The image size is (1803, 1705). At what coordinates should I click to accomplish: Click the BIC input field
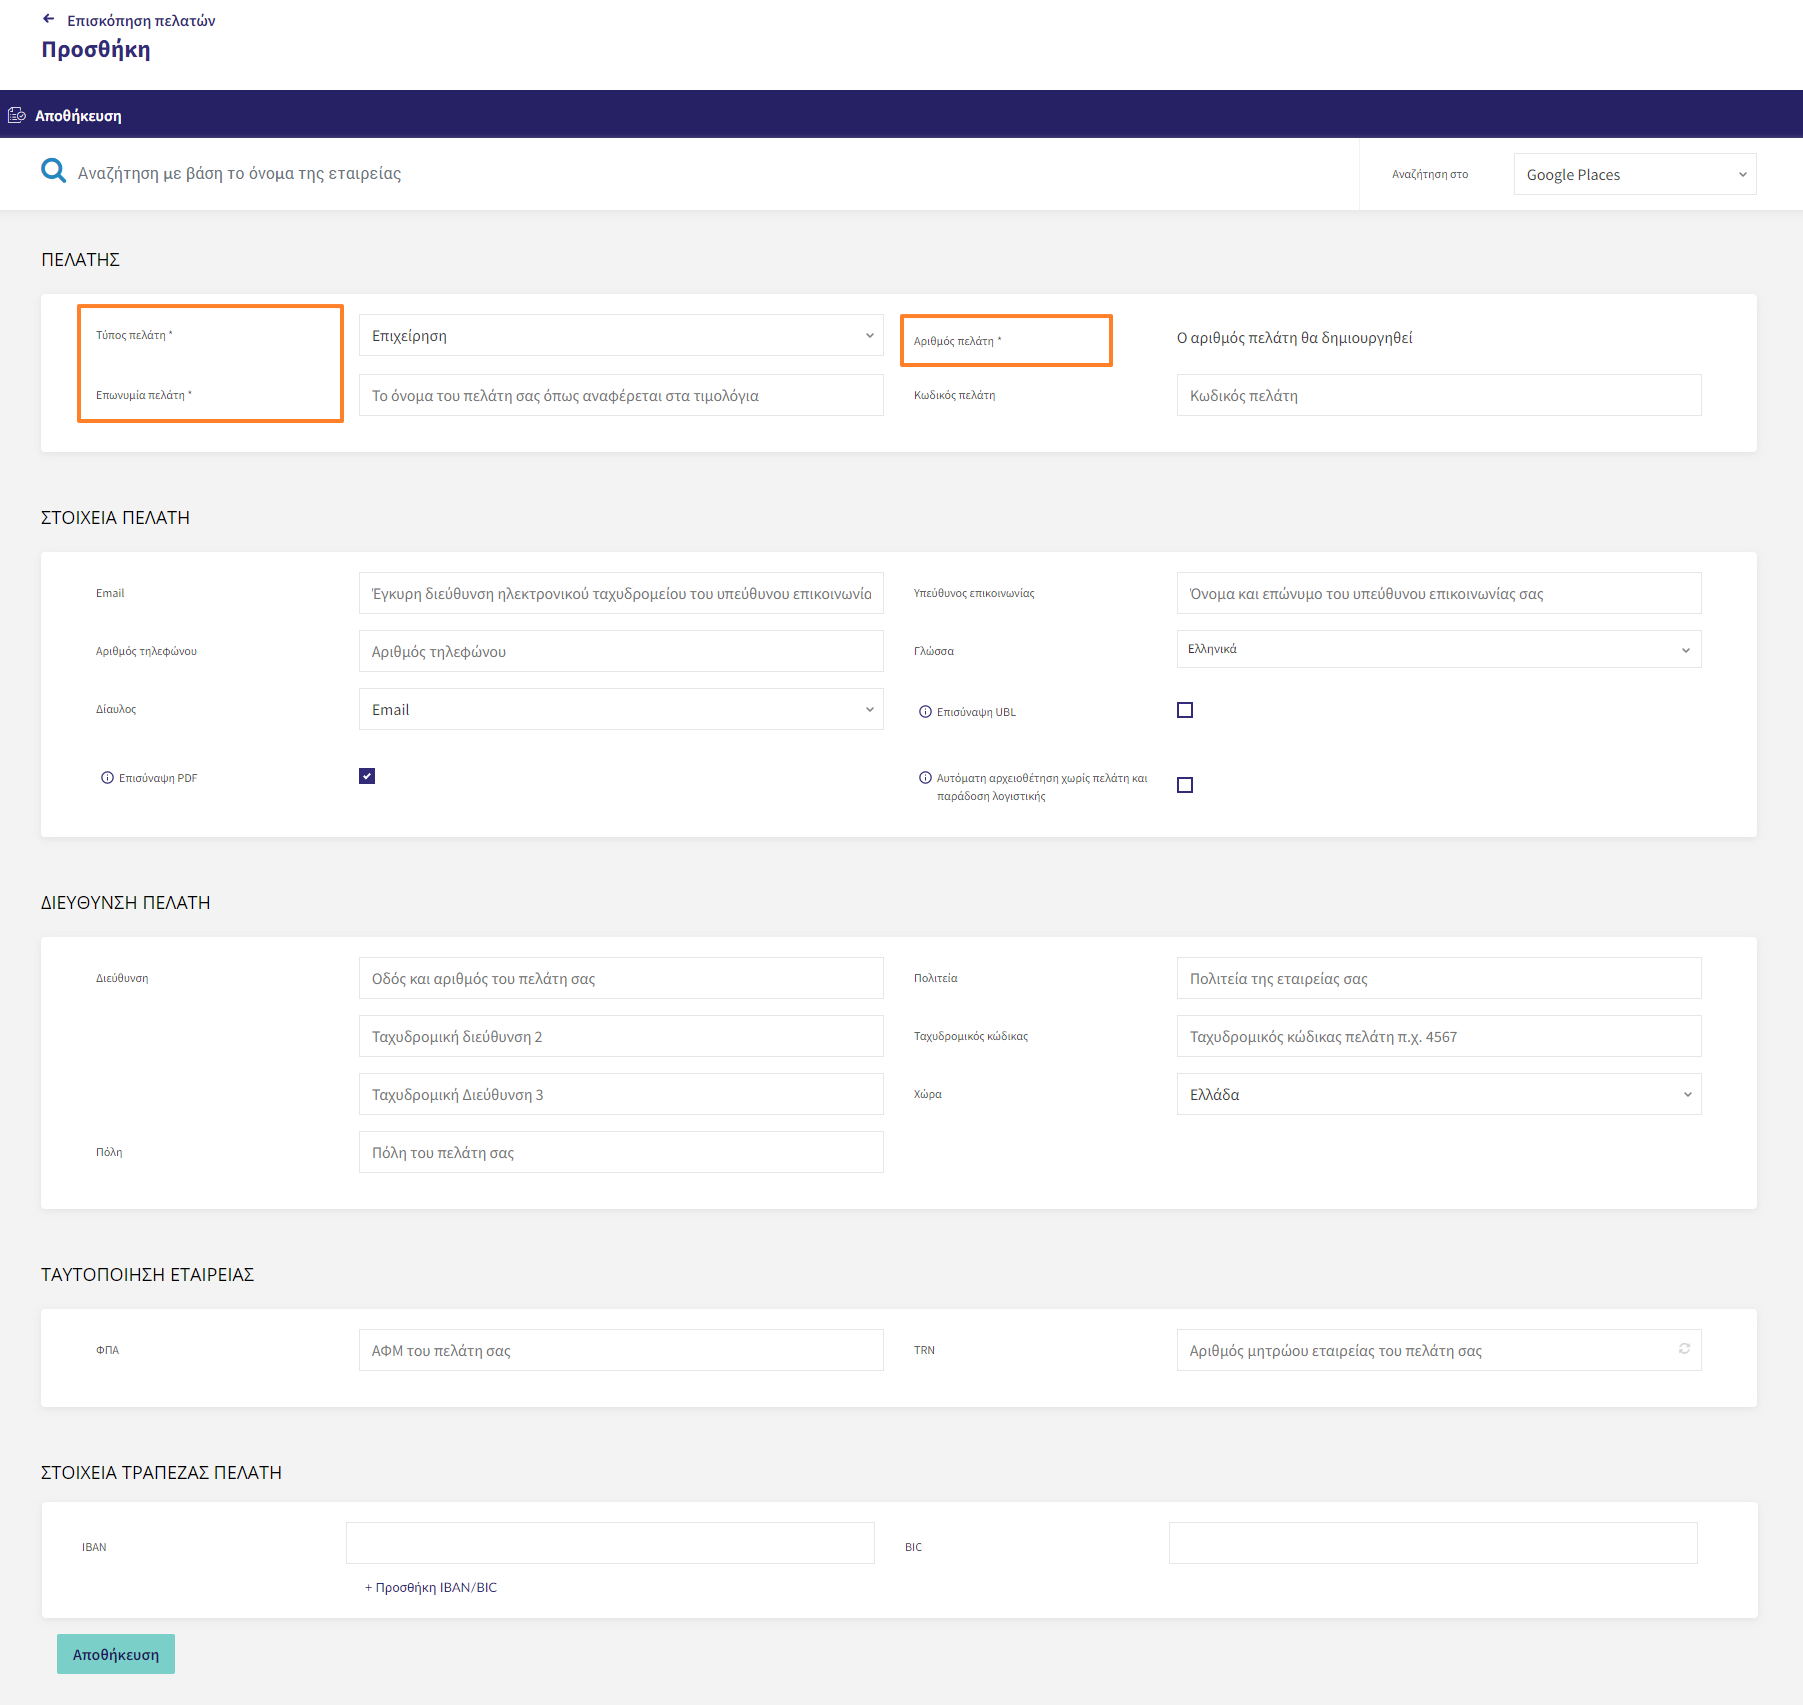tap(1433, 1543)
